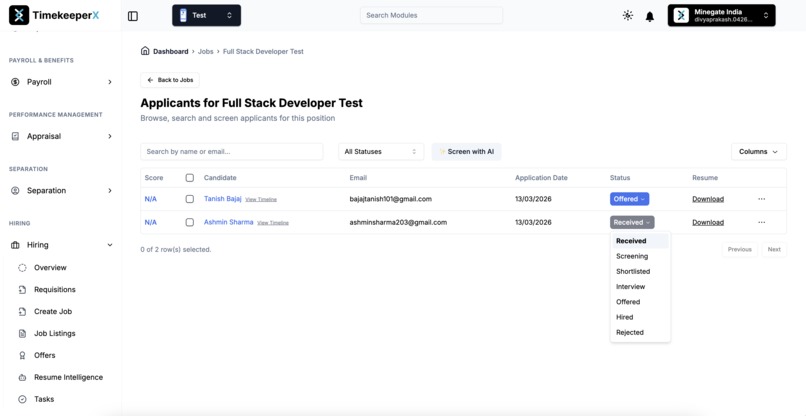Click the Requisitions document icon
The image size is (806, 416).
tap(22, 290)
